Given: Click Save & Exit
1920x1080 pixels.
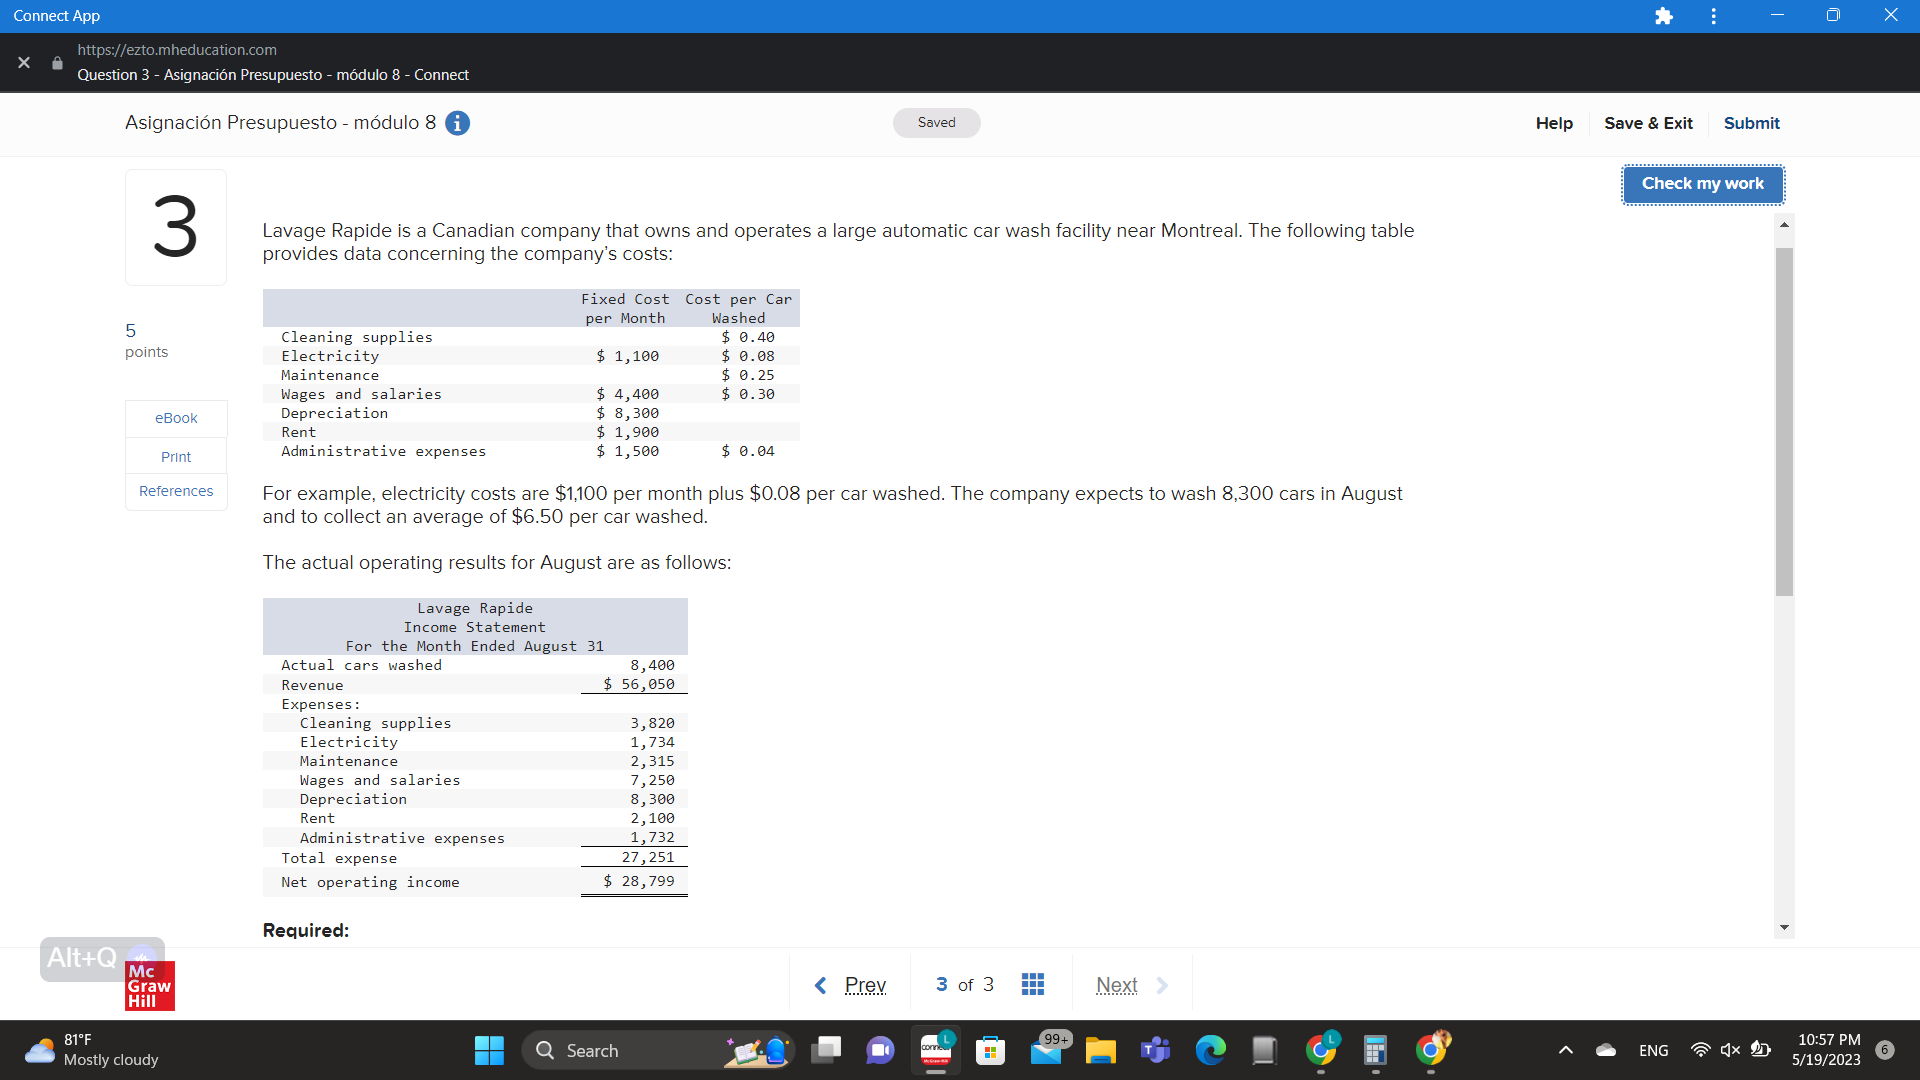Looking at the screenshot, I should coord(1648,123).
